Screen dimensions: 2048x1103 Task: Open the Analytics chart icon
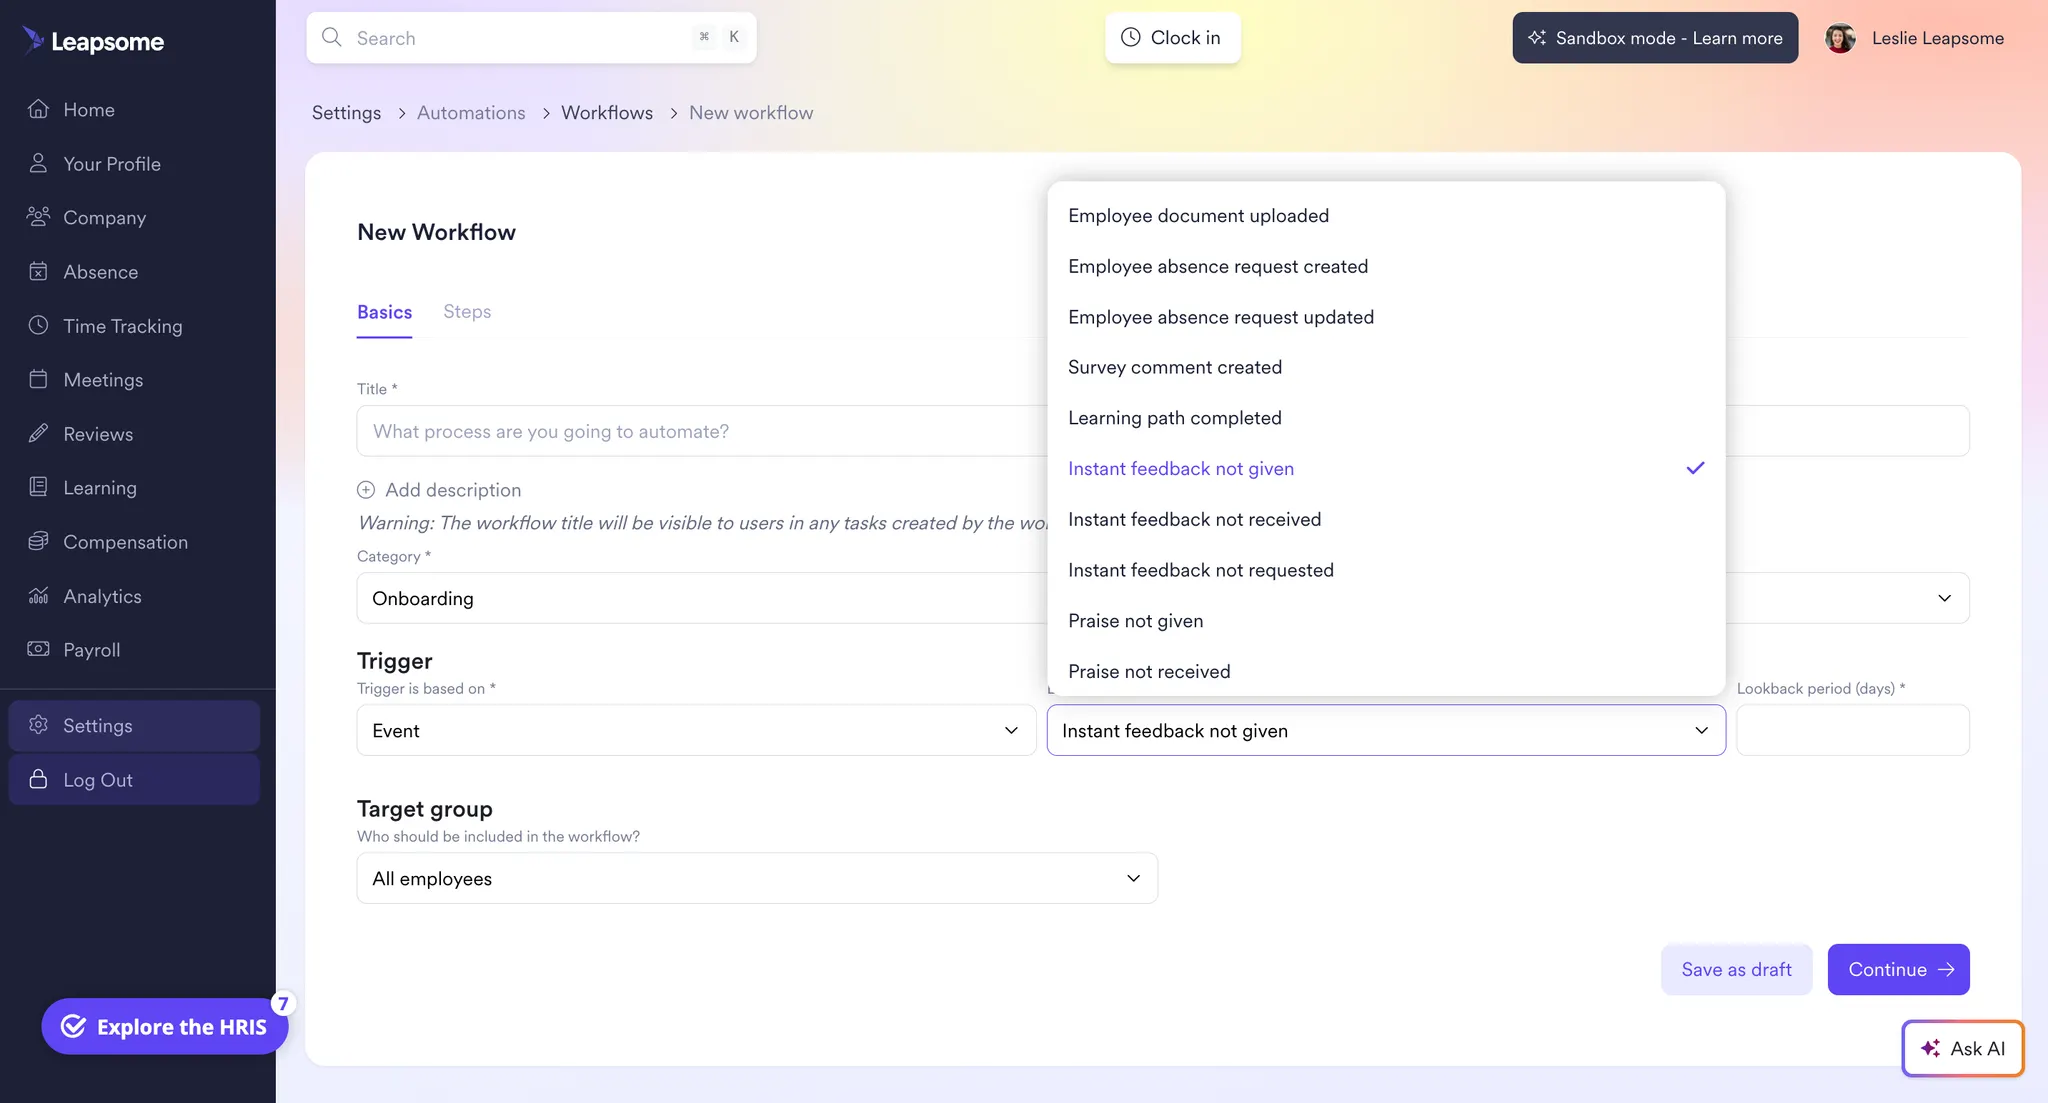[38, 595]
